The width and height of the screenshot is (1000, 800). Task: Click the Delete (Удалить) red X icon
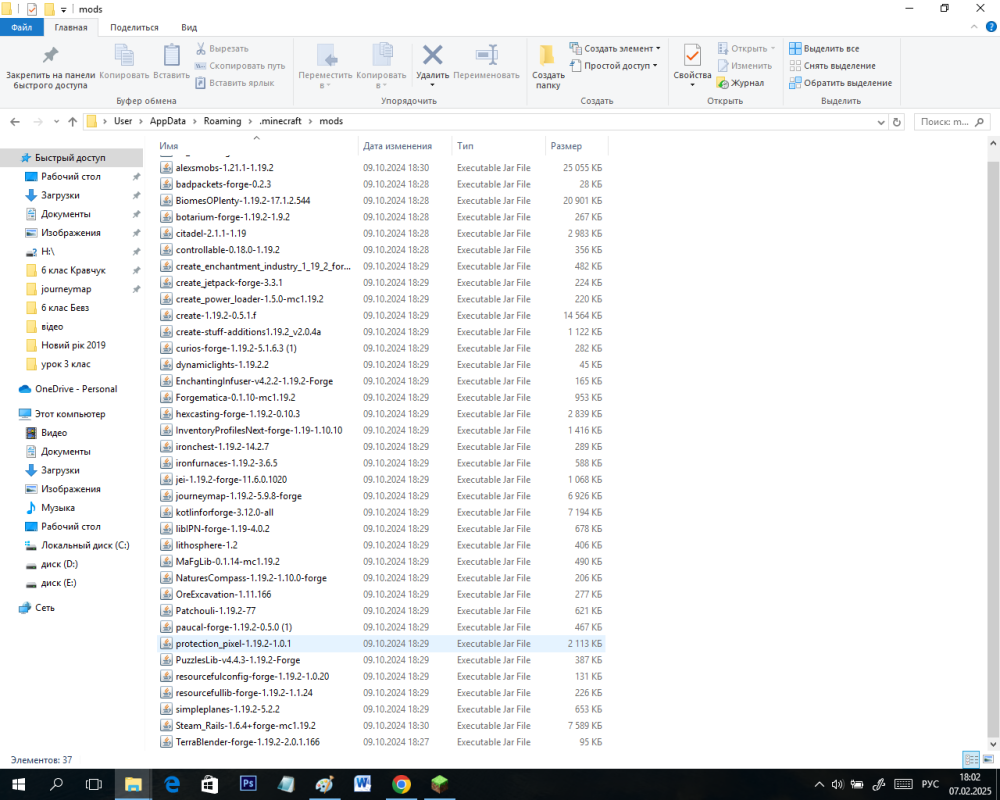click(x=432, y=55)
